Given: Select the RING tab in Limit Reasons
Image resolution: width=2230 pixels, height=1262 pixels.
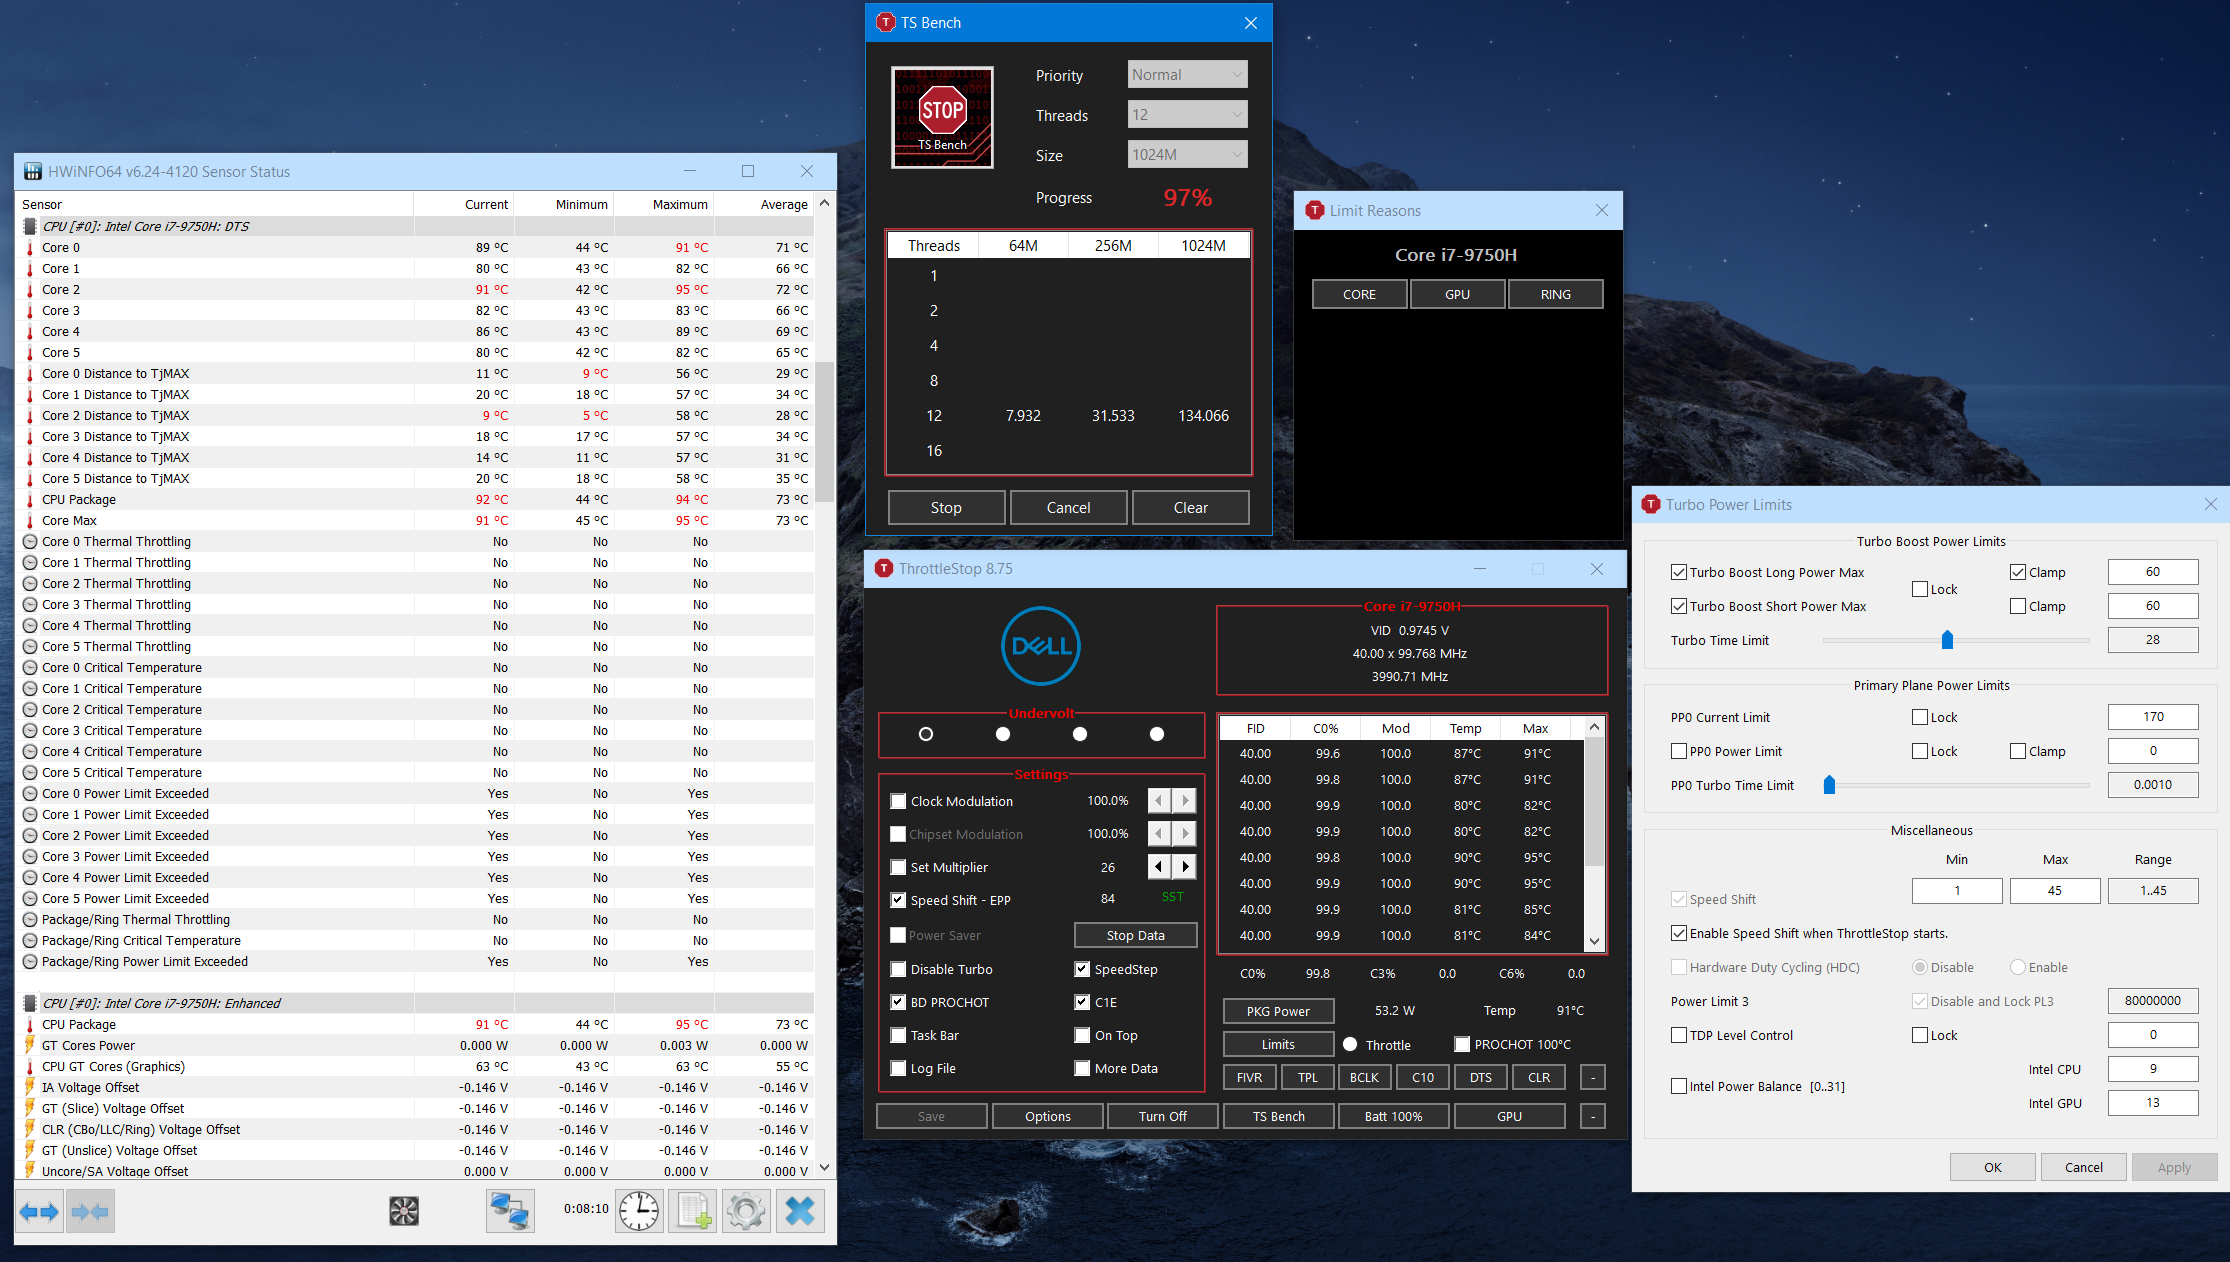Looking at the screenshot, I should 1555,294.
